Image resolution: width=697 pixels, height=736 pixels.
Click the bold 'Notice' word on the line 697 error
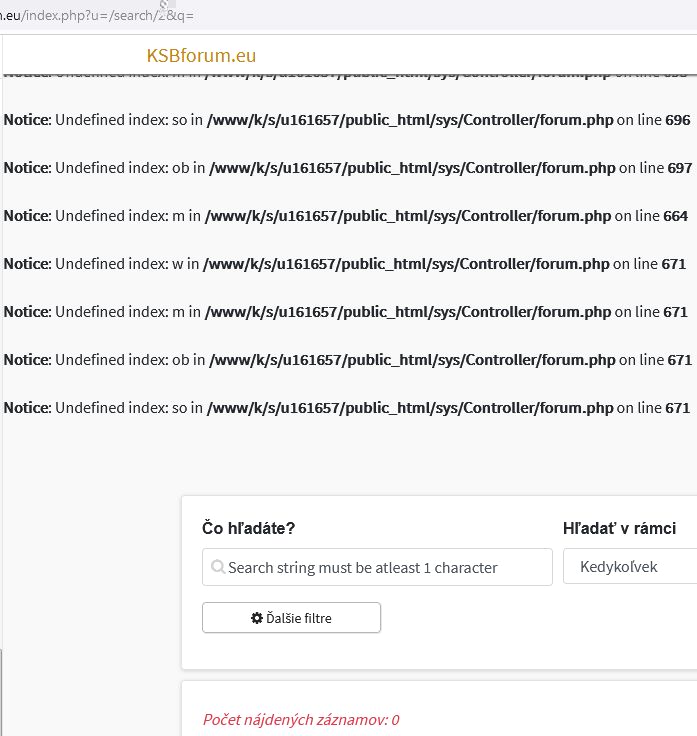26,168
